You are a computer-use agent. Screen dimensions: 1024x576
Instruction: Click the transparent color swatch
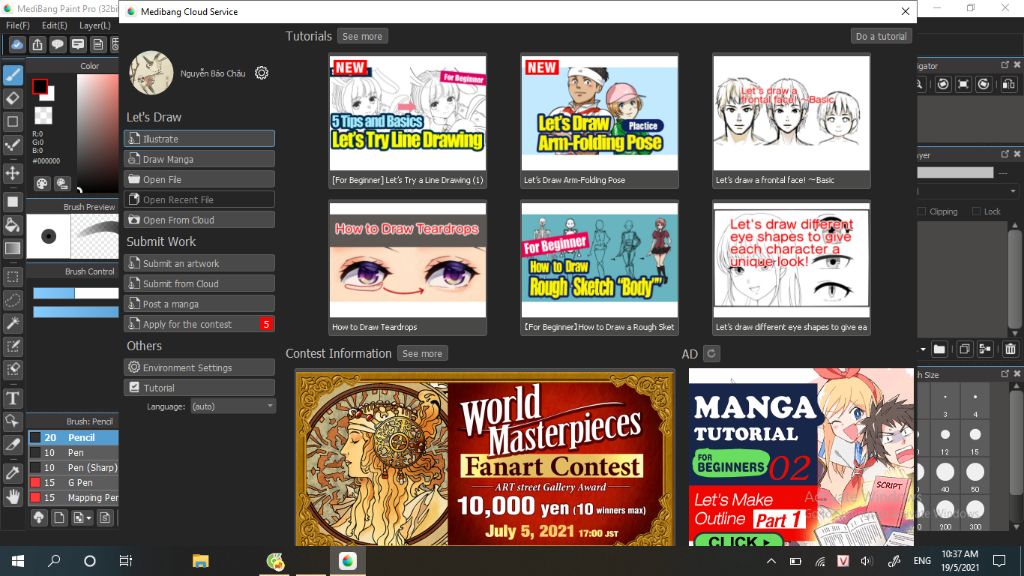coord(44,116)
